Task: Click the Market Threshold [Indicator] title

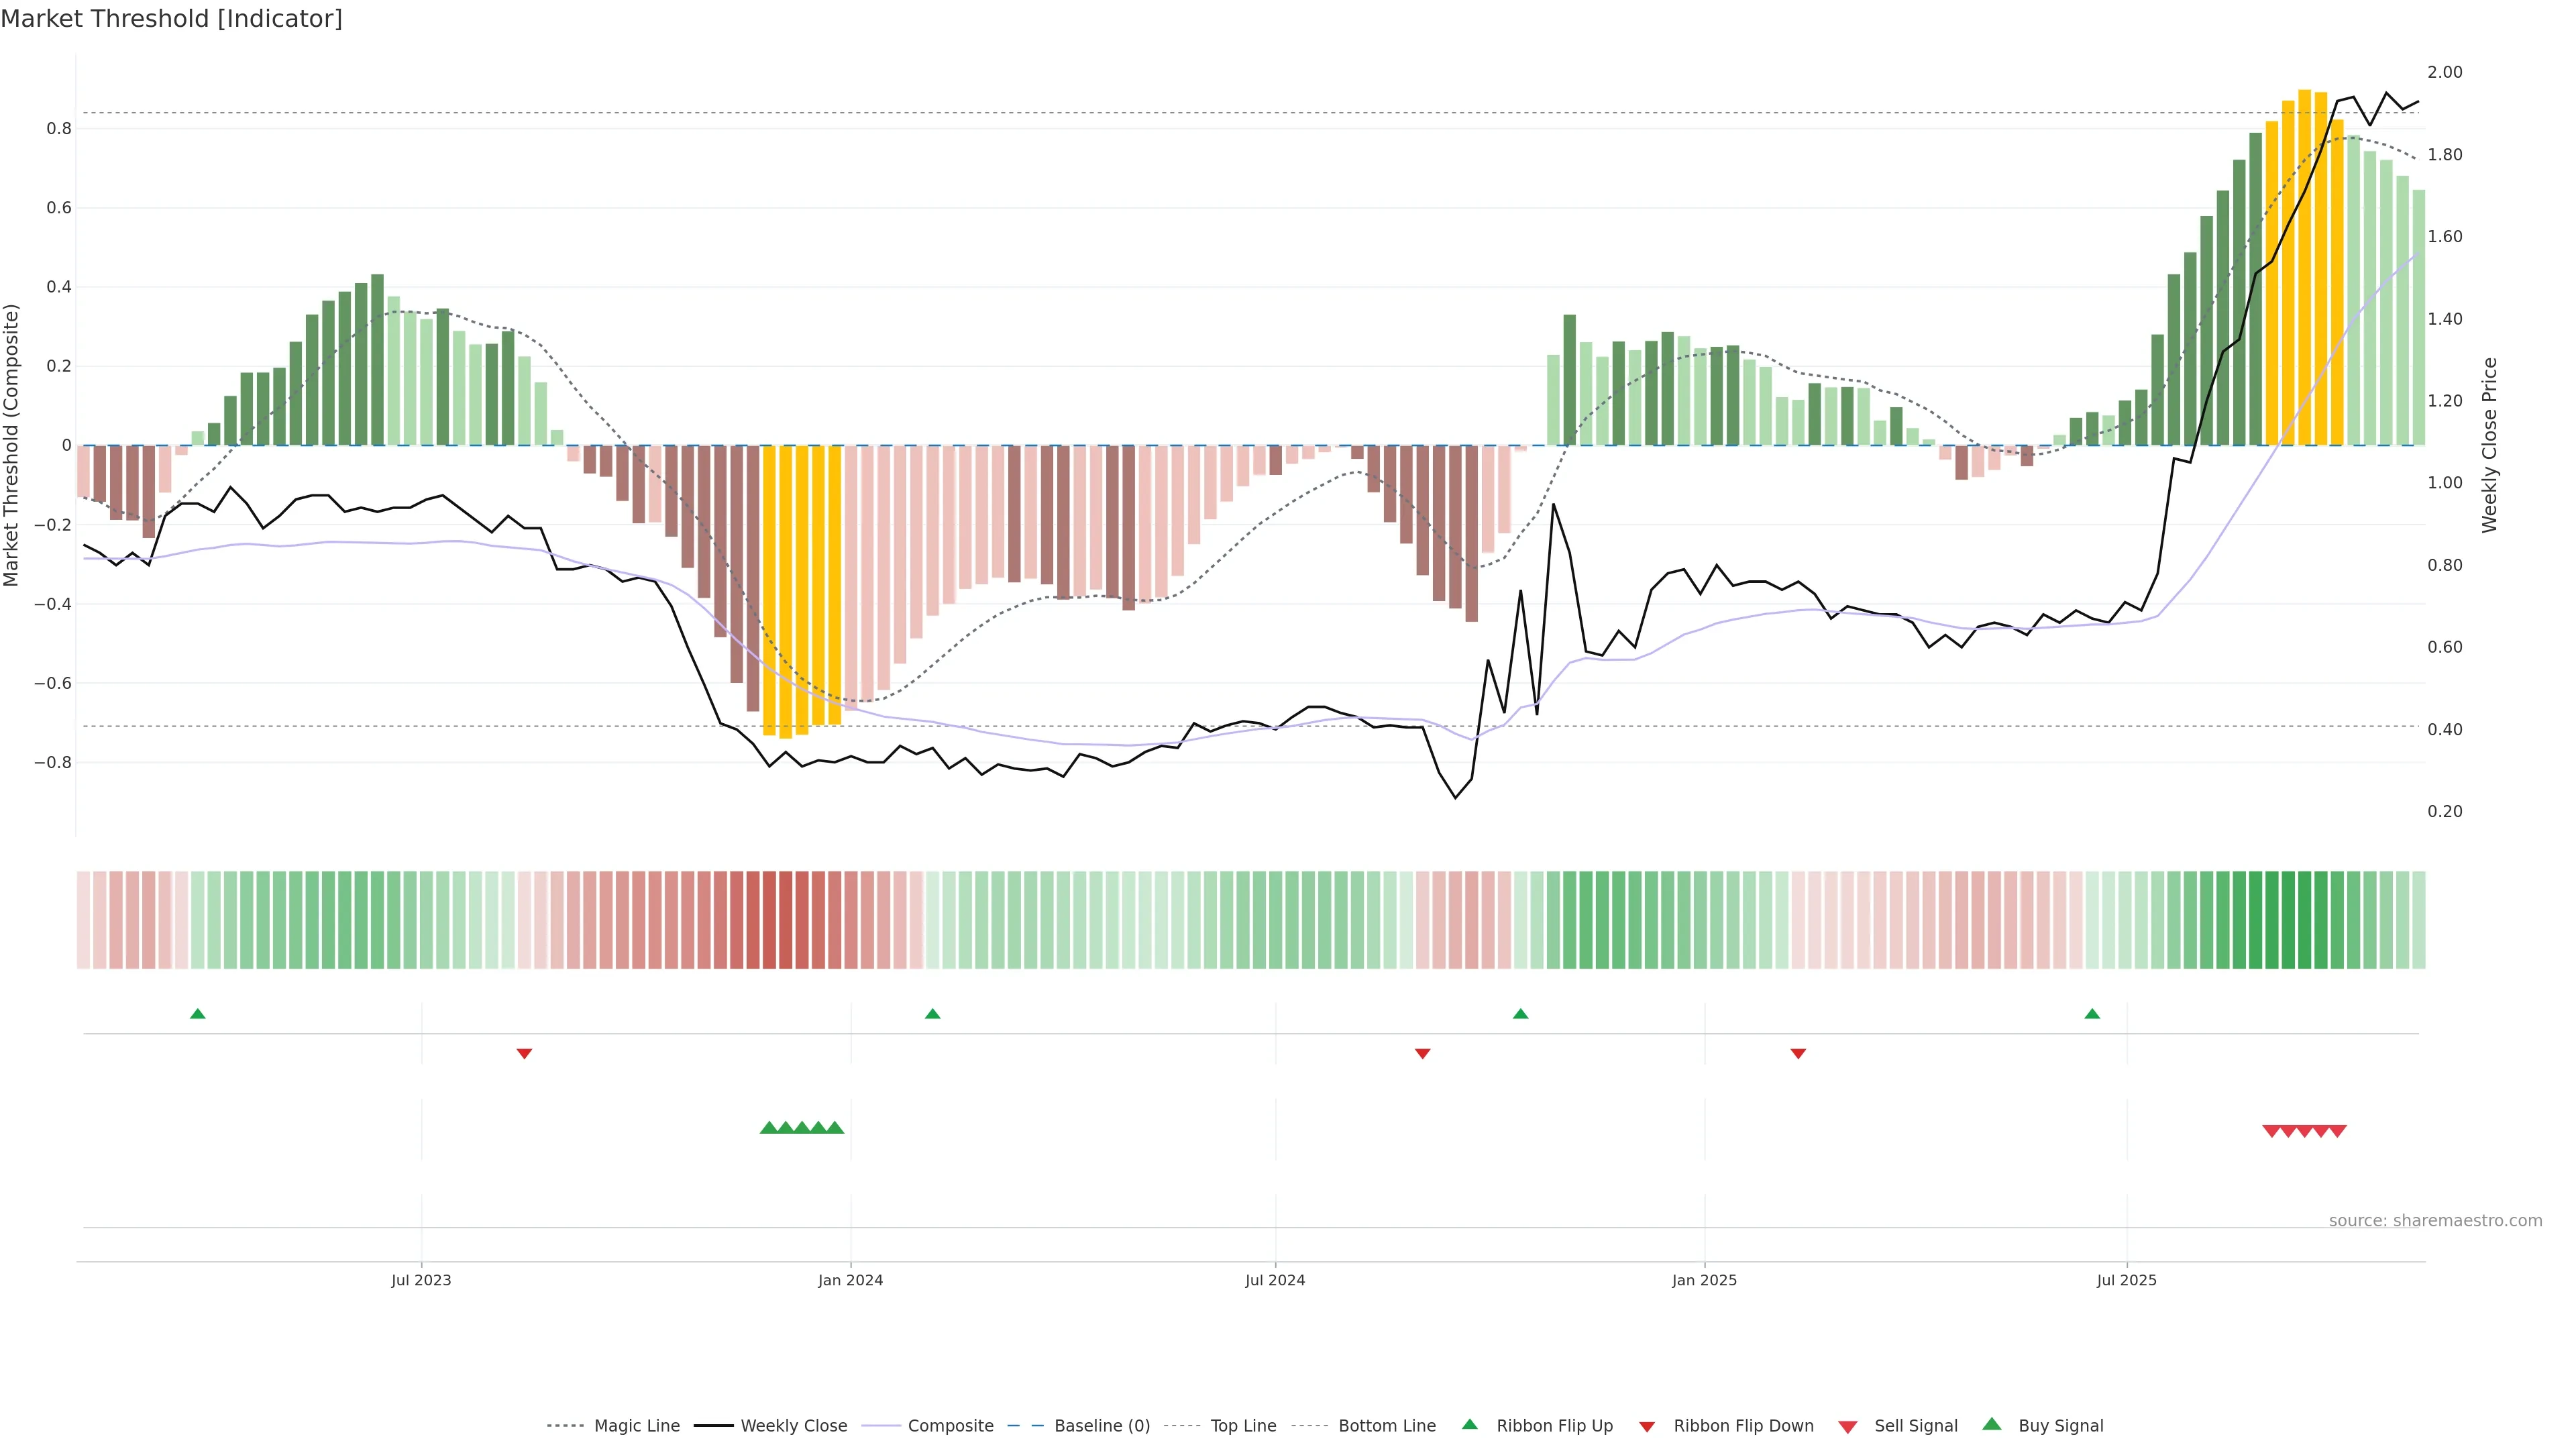Action: pyautogui.click(x=171, y=19)
